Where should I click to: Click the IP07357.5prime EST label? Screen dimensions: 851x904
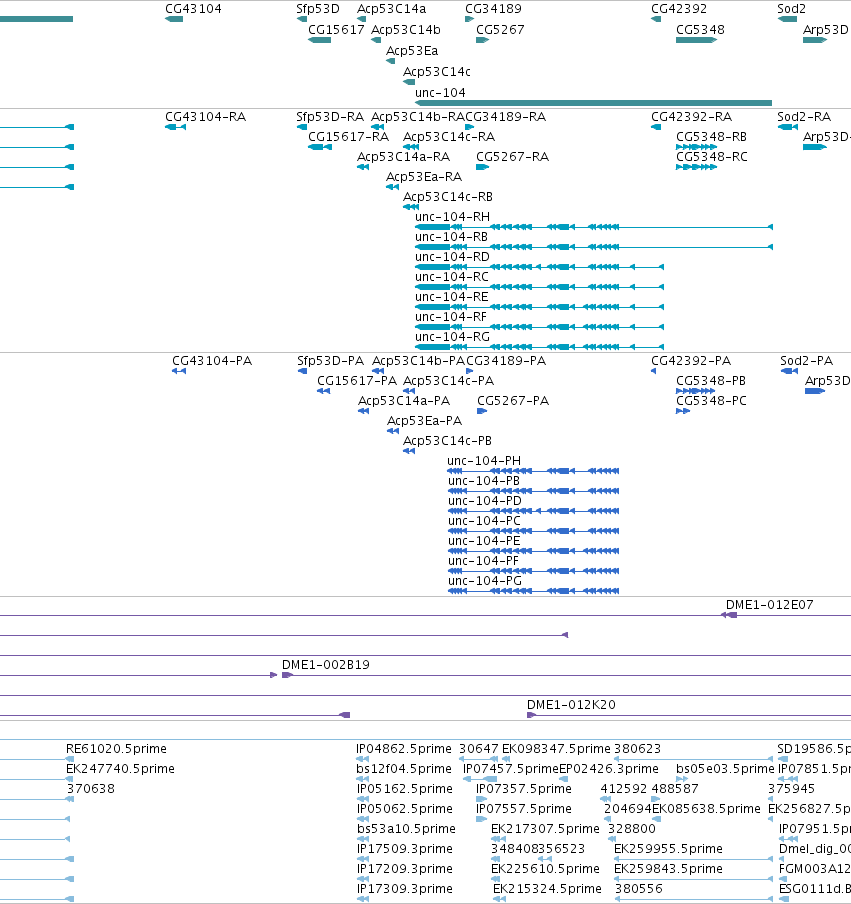click(x=524, y=789)
